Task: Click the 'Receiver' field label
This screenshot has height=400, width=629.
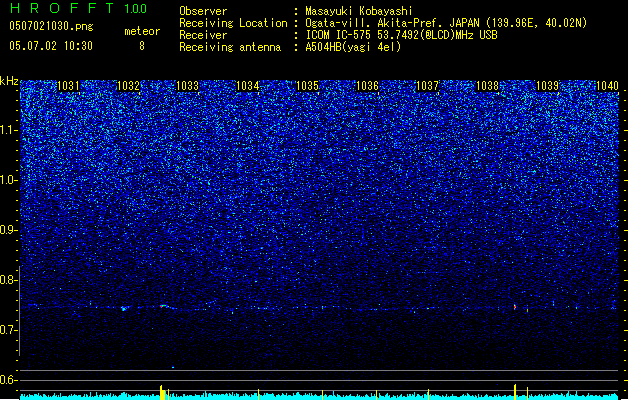Action: point(203,35)
